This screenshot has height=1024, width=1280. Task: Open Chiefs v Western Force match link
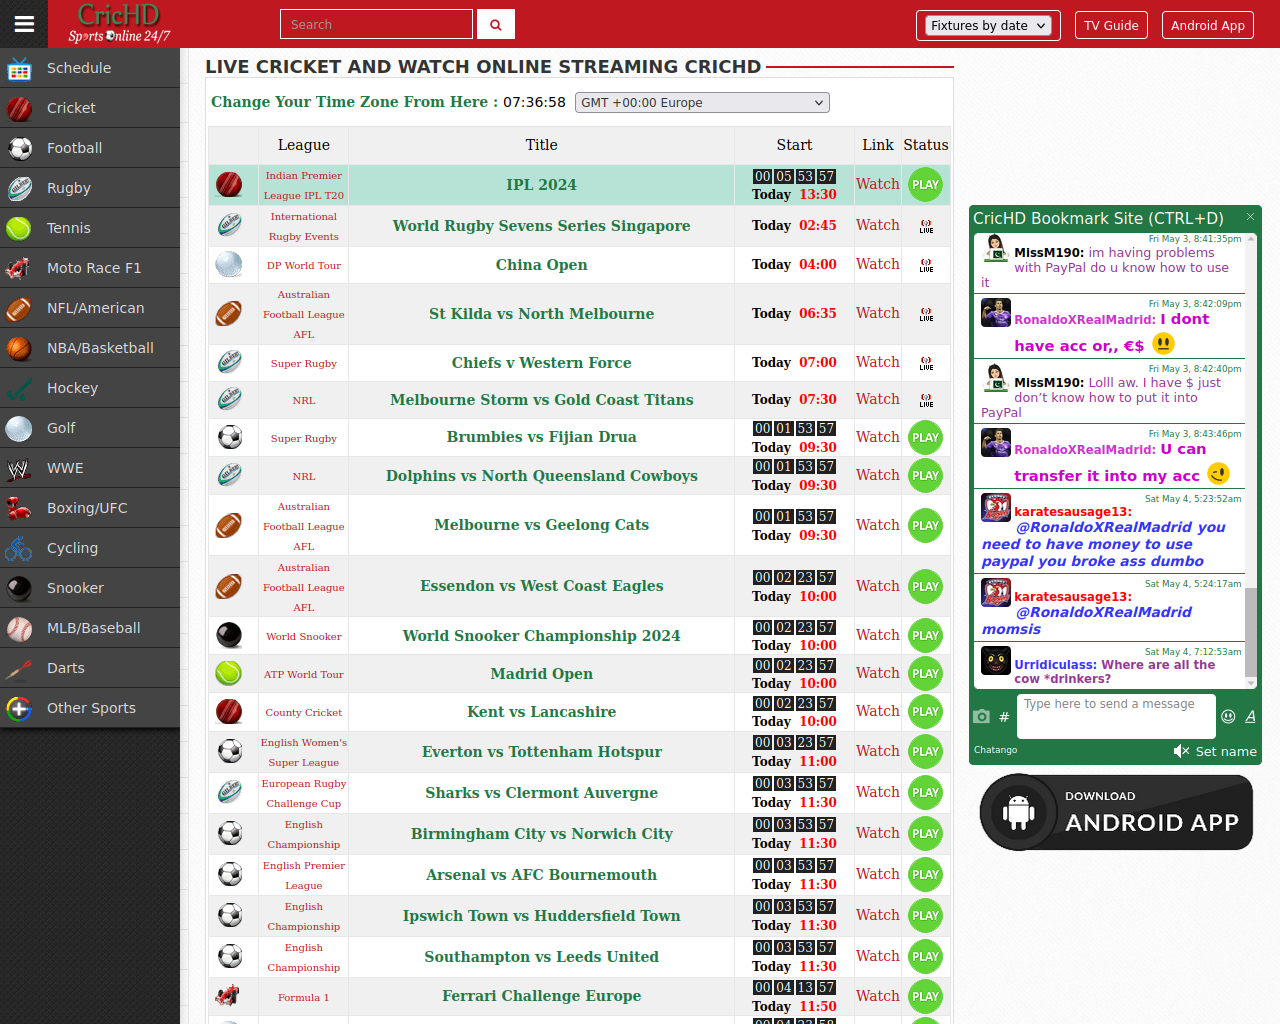pos(541,363)
